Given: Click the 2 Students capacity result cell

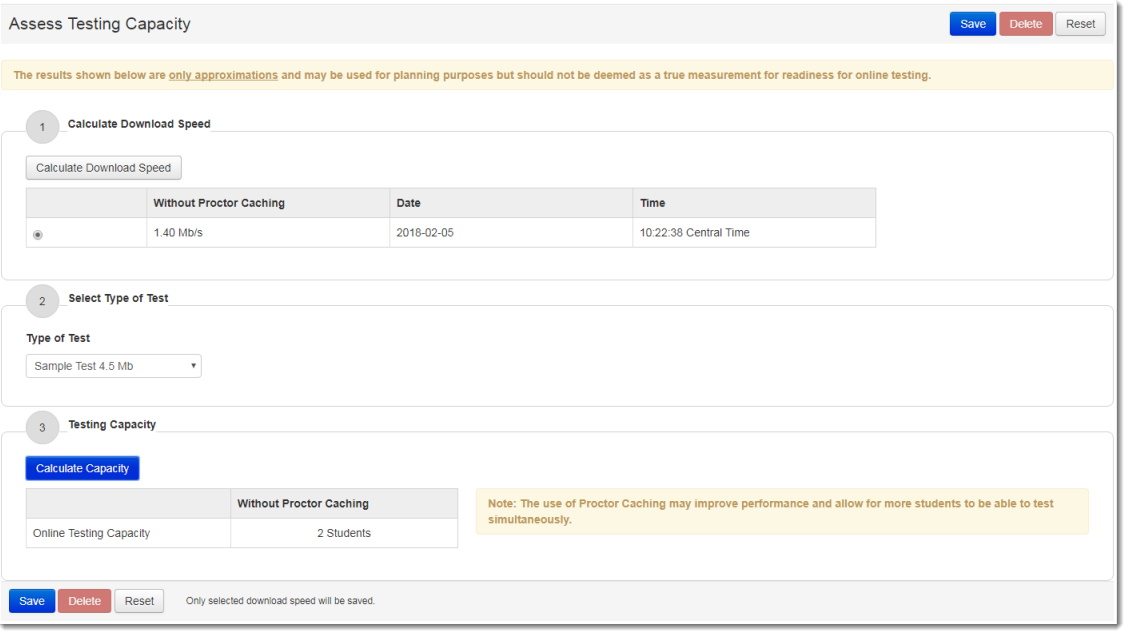Looking at the screenshot, I should pos(344,533).
